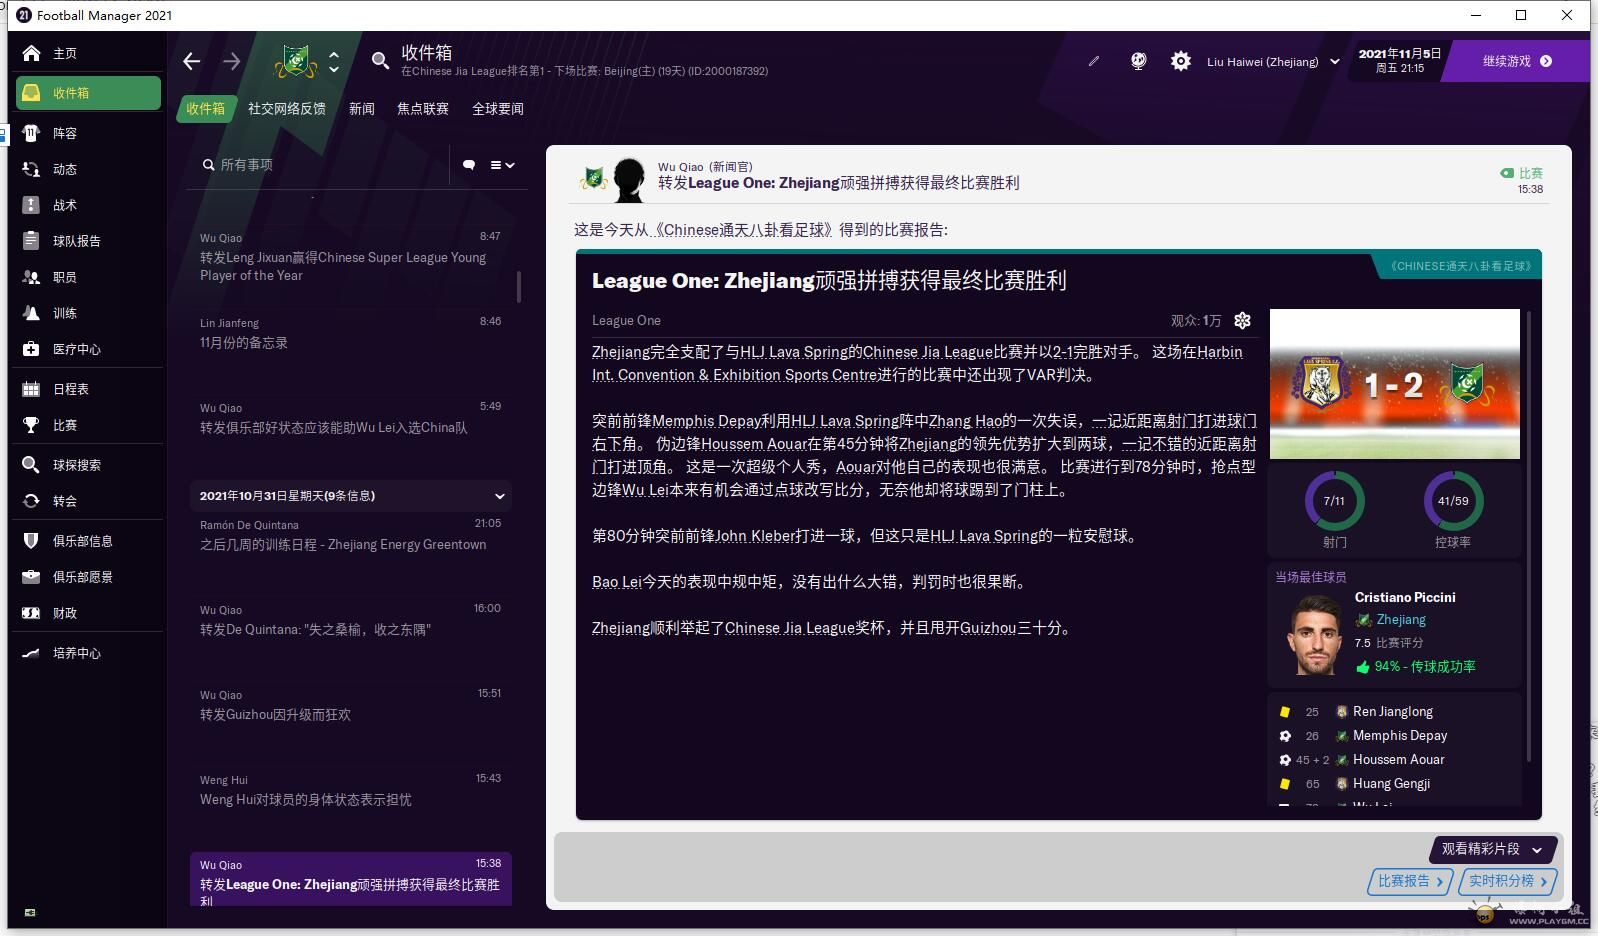The height and width of the screenshot is (936, 1598).
Task: Toggle the speech bubble inbox filter
Action: point(469,165)
